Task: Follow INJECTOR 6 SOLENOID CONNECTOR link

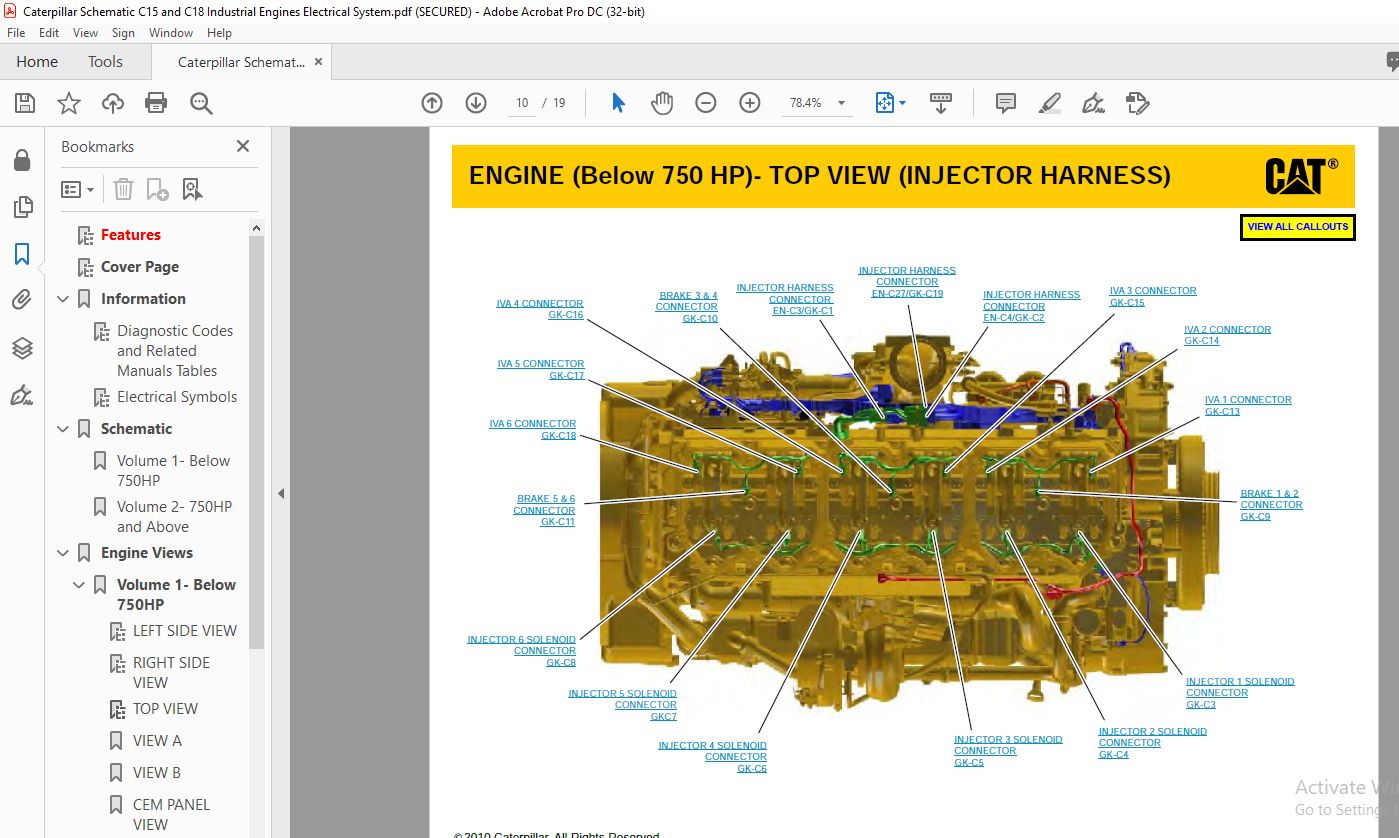Action: (x=522, y=651)
